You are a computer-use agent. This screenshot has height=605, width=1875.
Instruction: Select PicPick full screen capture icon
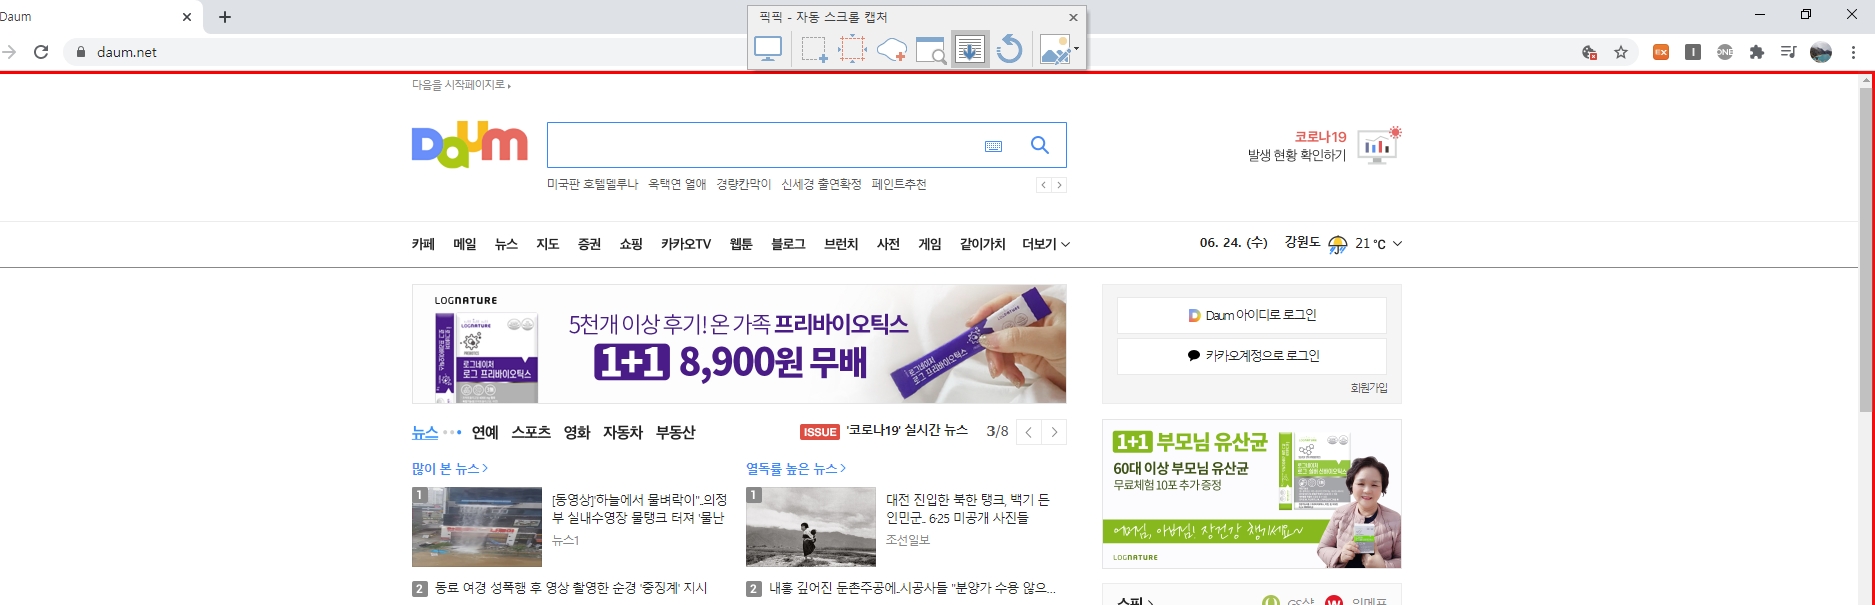point(768,49)
